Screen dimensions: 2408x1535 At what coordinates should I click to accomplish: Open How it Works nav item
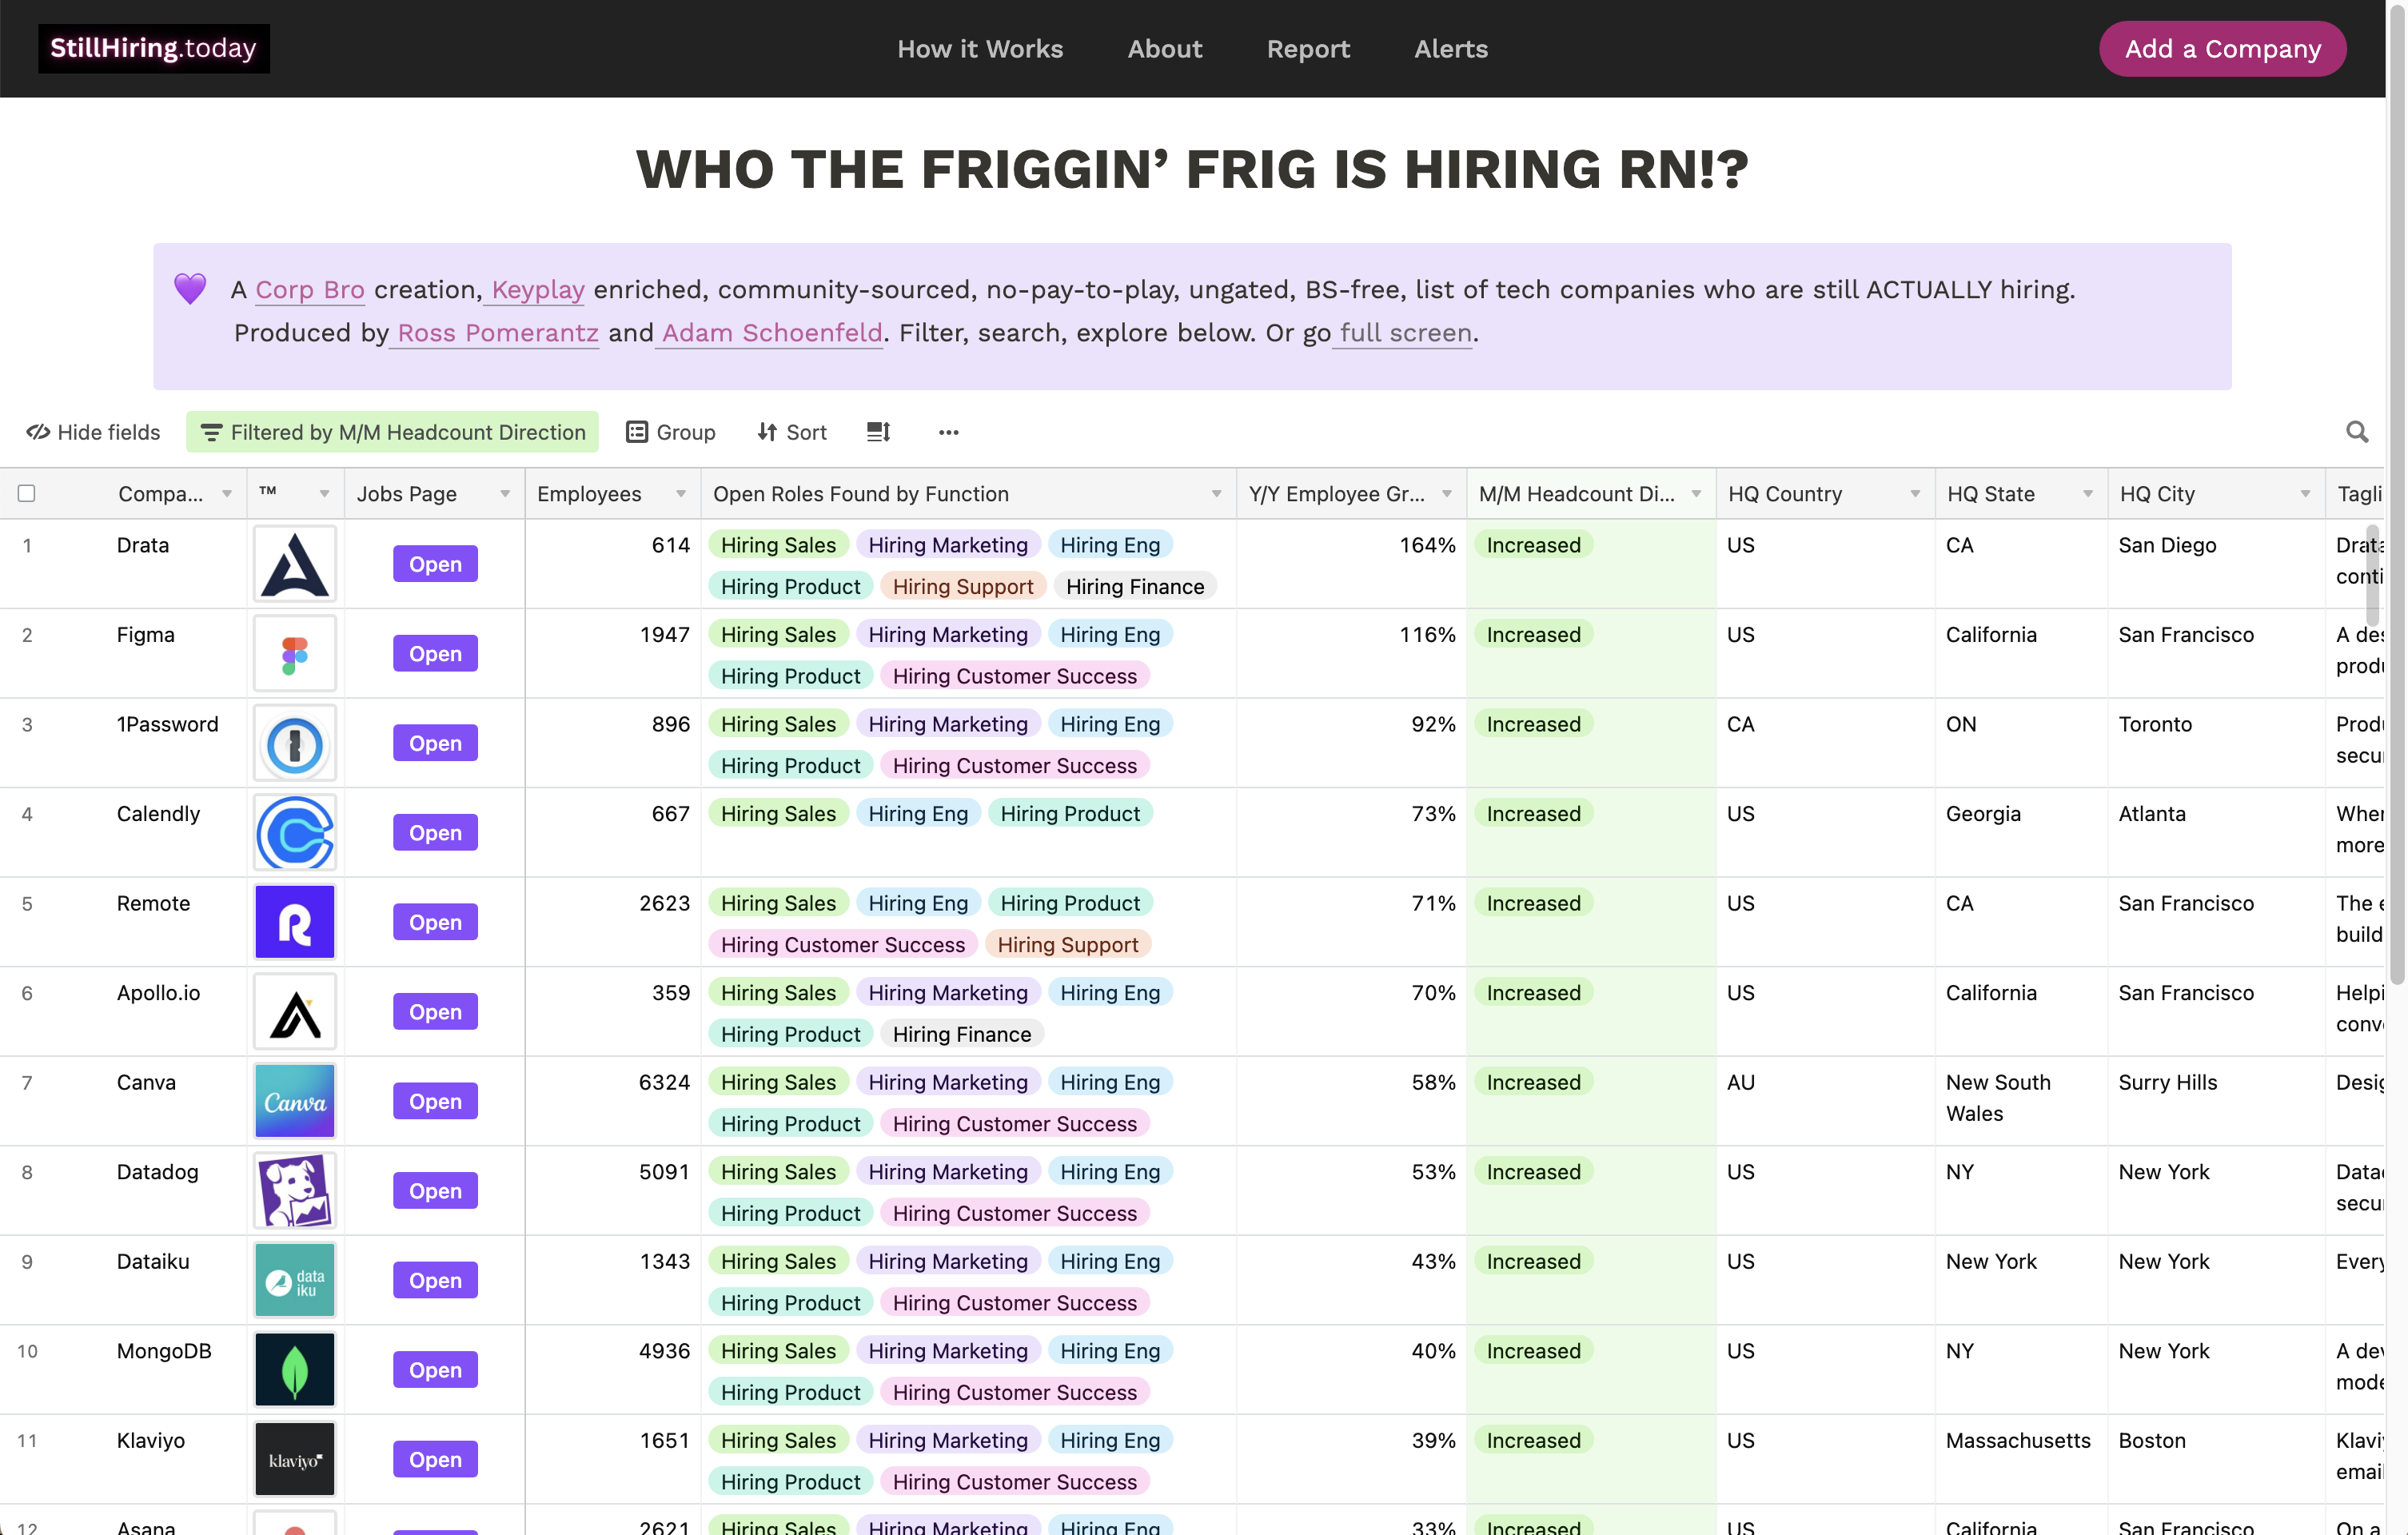tap(980, 49)
